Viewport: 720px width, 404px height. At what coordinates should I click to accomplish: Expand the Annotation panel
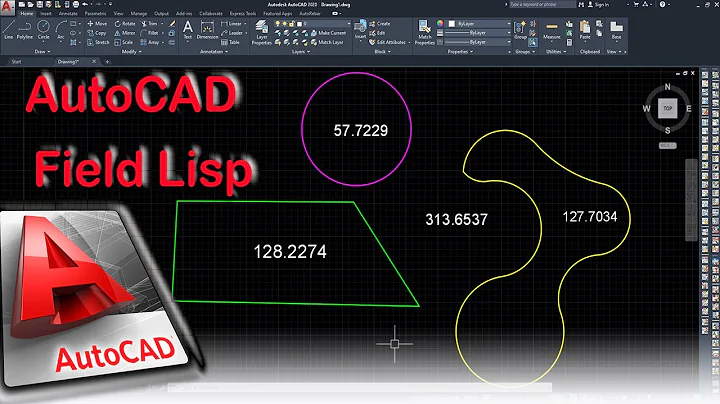pos(214,52)
